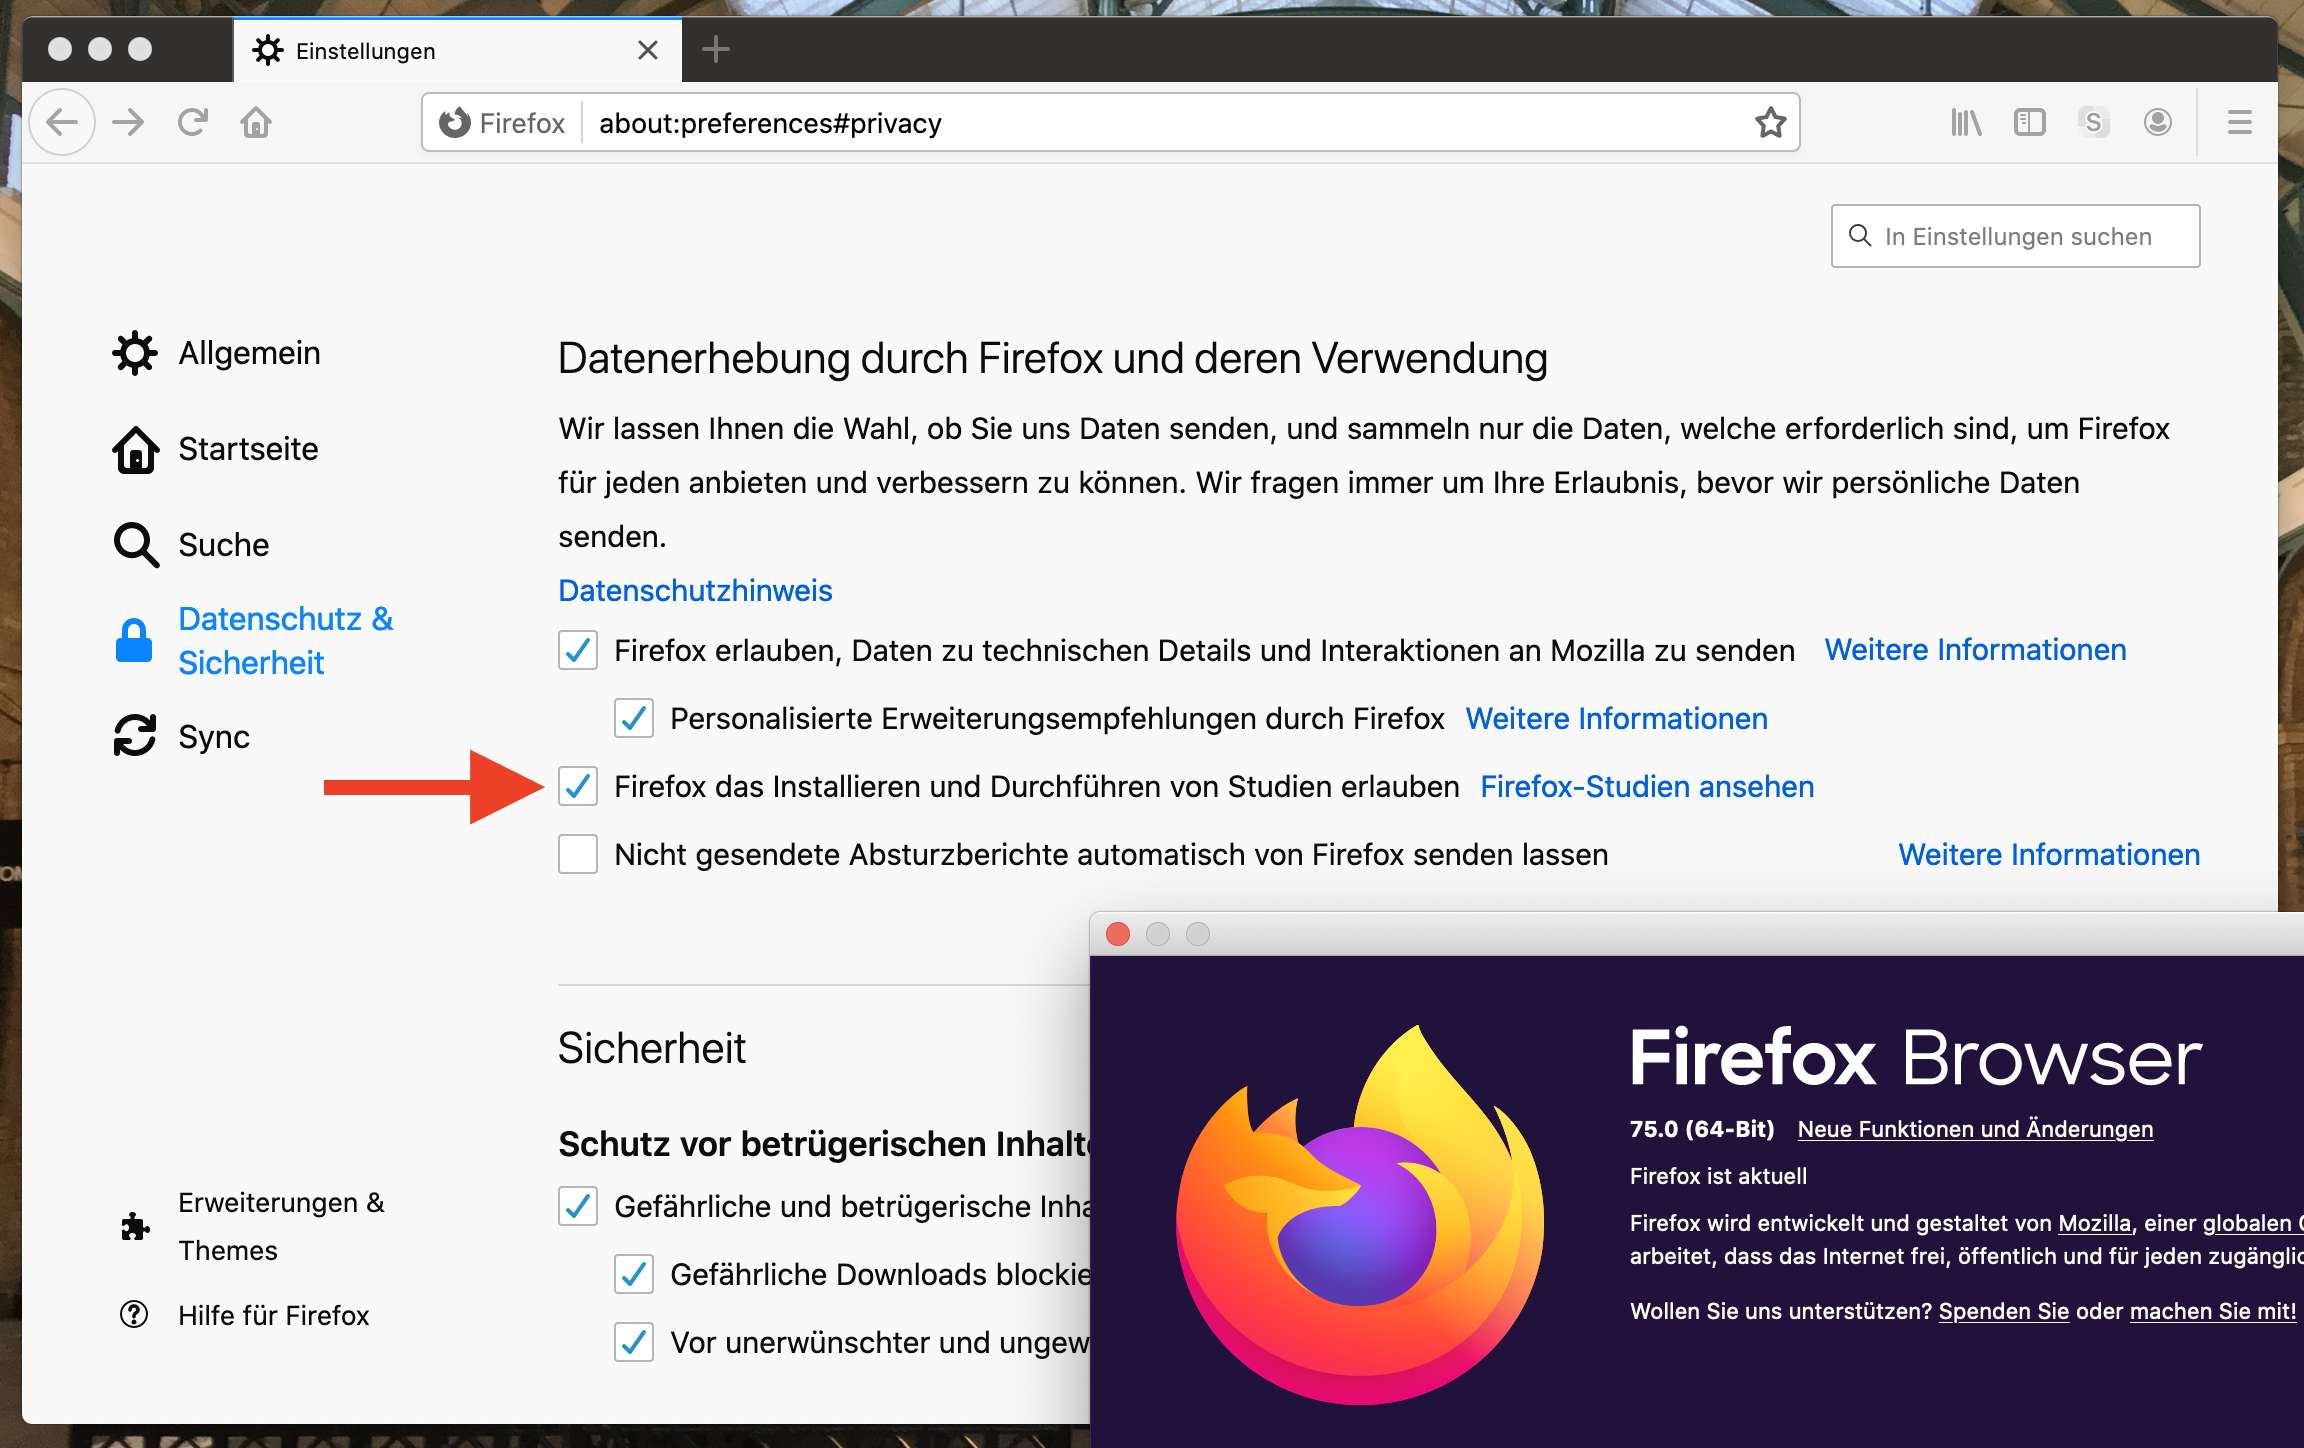Show sidebars via toolbar icon
Viewport: 2304px width, 1448px height.
(x=2030, y=122)
